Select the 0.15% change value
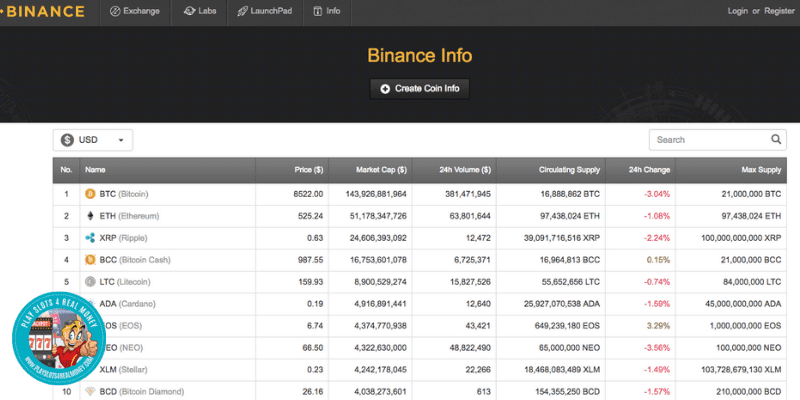Viewport: 800px width, 400px height. [658, 260]
